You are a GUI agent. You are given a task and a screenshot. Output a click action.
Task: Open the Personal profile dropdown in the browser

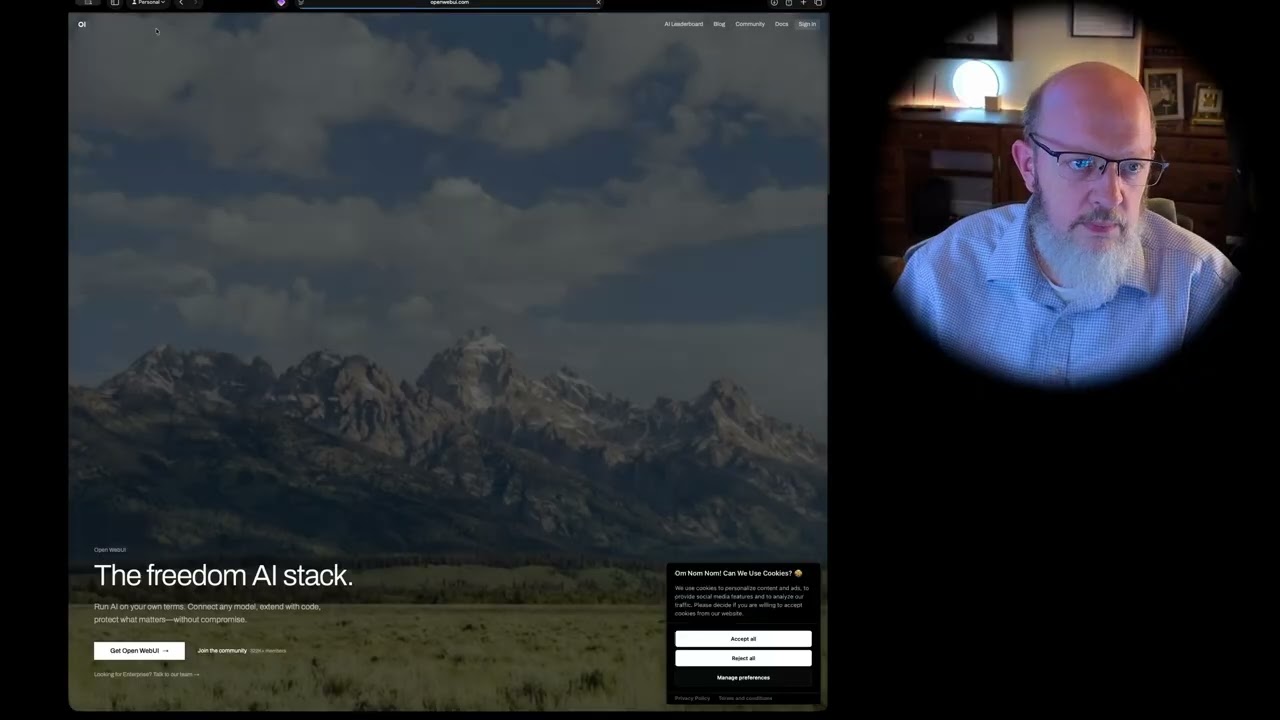(x=148, y=3)
